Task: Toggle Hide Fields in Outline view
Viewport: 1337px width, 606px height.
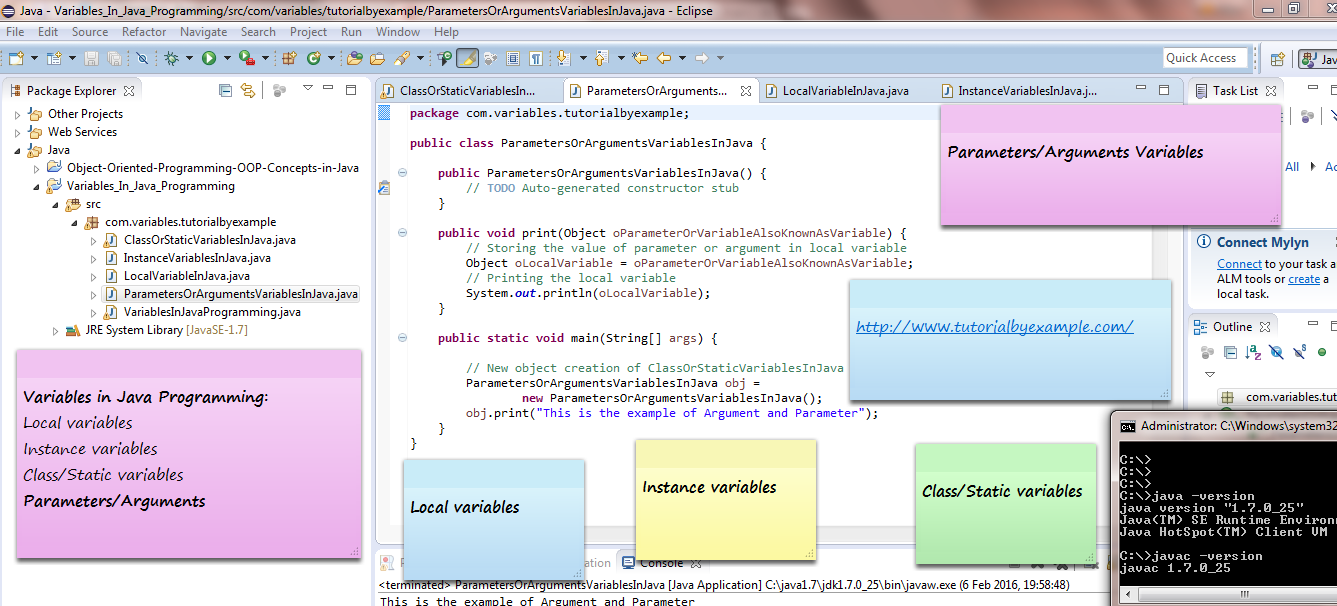Action: (1276, 352)
